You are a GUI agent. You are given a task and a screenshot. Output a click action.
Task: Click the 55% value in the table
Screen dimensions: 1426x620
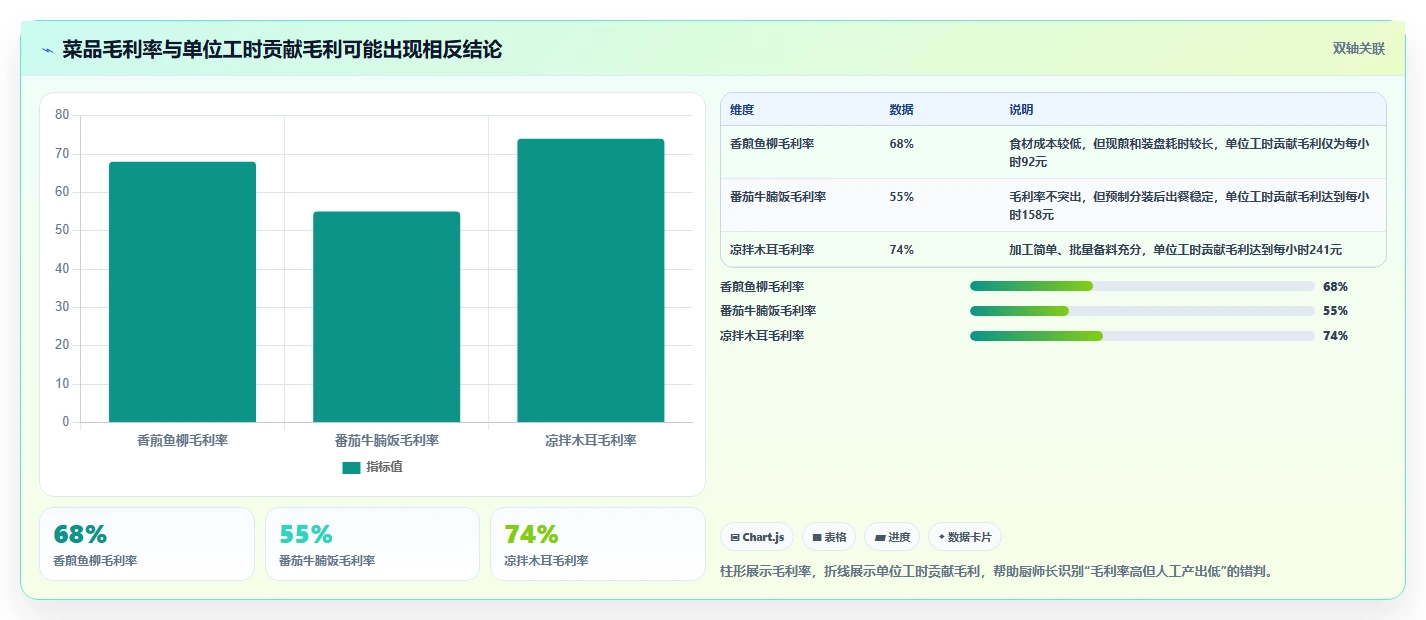(x=901, y=197)
